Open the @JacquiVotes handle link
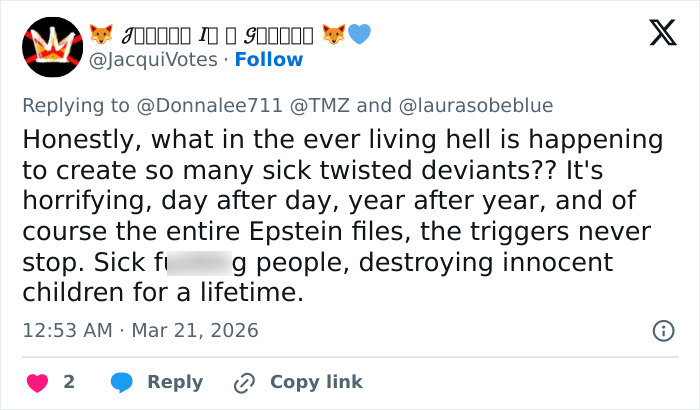Image resolution: width=700 pixels, height=410 pixels. (154, 60)
